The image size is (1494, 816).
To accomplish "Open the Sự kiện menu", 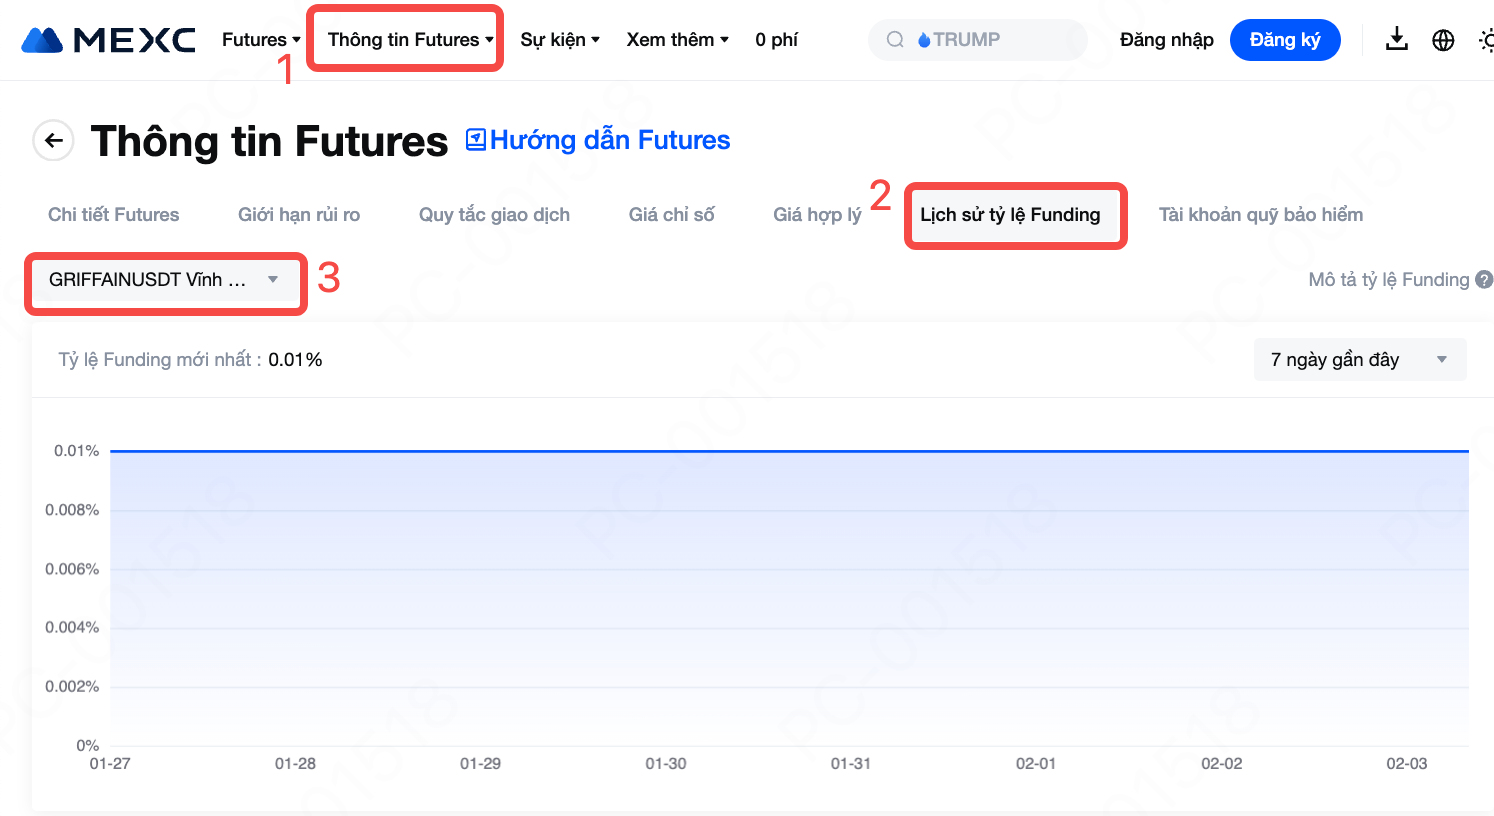I will coord(559,40).
